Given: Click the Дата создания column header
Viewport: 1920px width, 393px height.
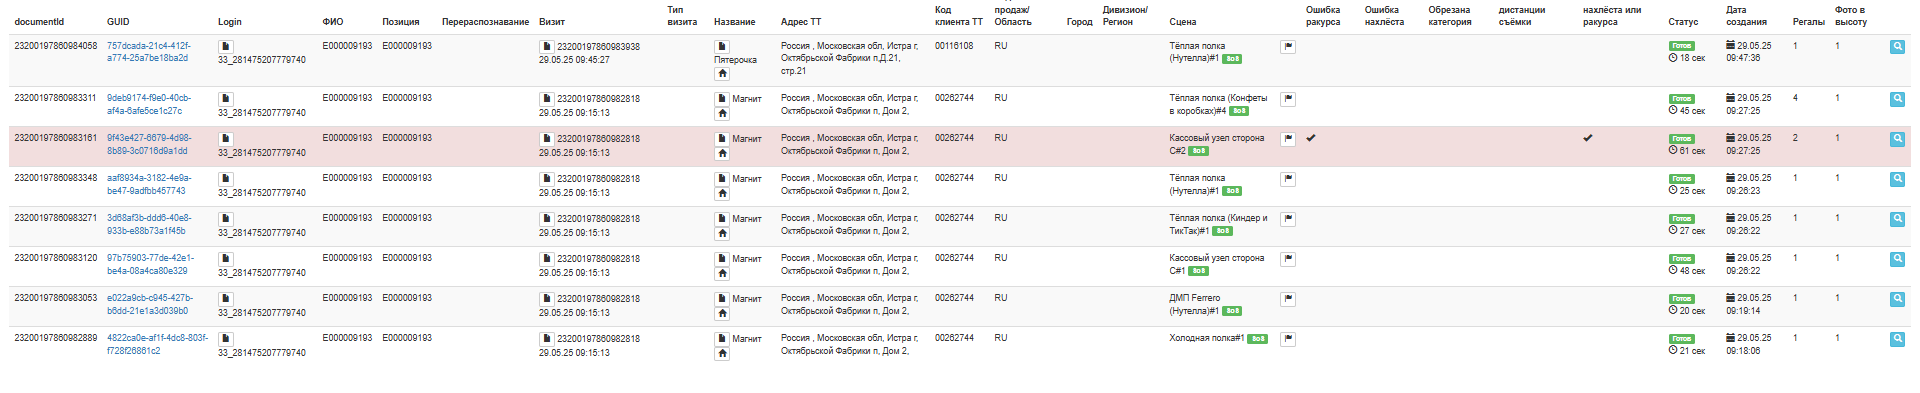Looking at the screenshot, I should (1746, 16).
